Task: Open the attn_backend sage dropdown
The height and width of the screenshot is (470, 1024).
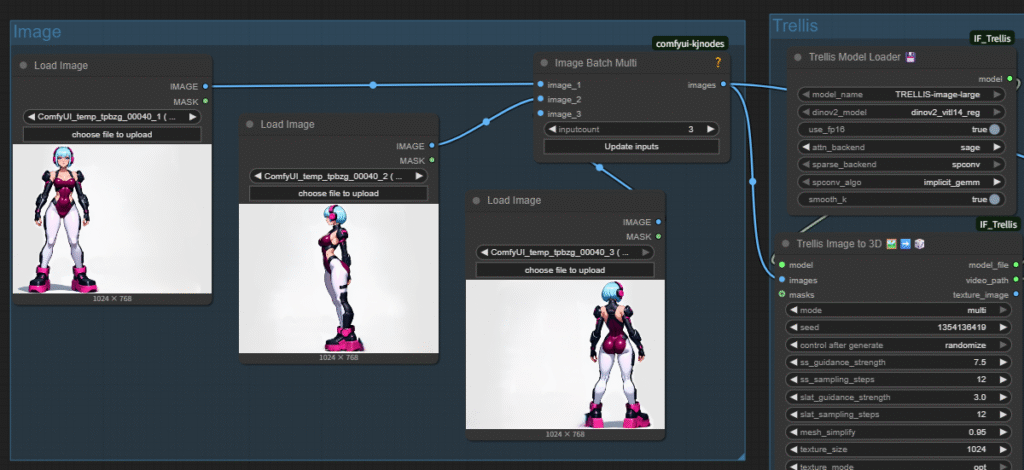Action: coord(904,146)
